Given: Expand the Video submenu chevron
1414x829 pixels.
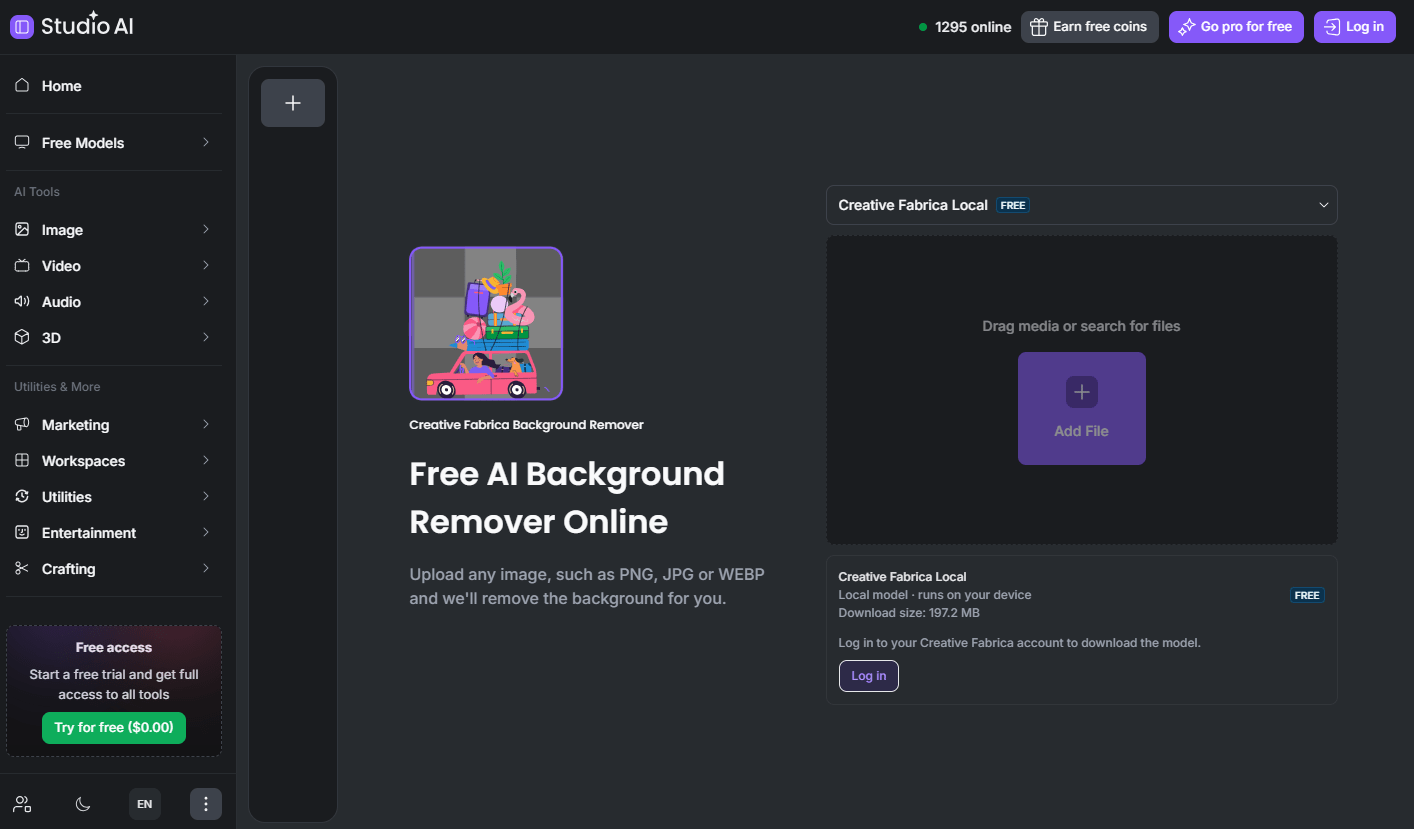Looking at the screenshot, I should point(206,266).
